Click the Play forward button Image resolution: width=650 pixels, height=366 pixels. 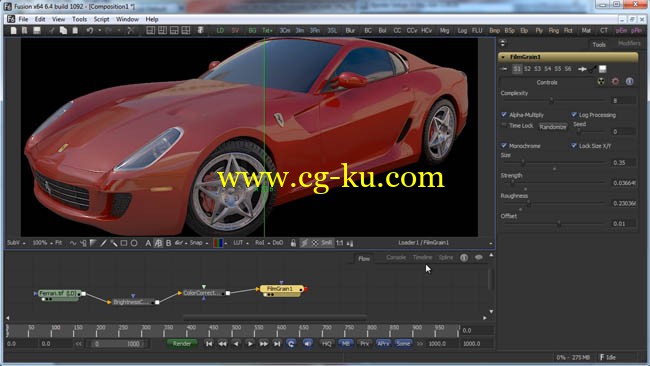pyautogui.click(x=250, y=344)
